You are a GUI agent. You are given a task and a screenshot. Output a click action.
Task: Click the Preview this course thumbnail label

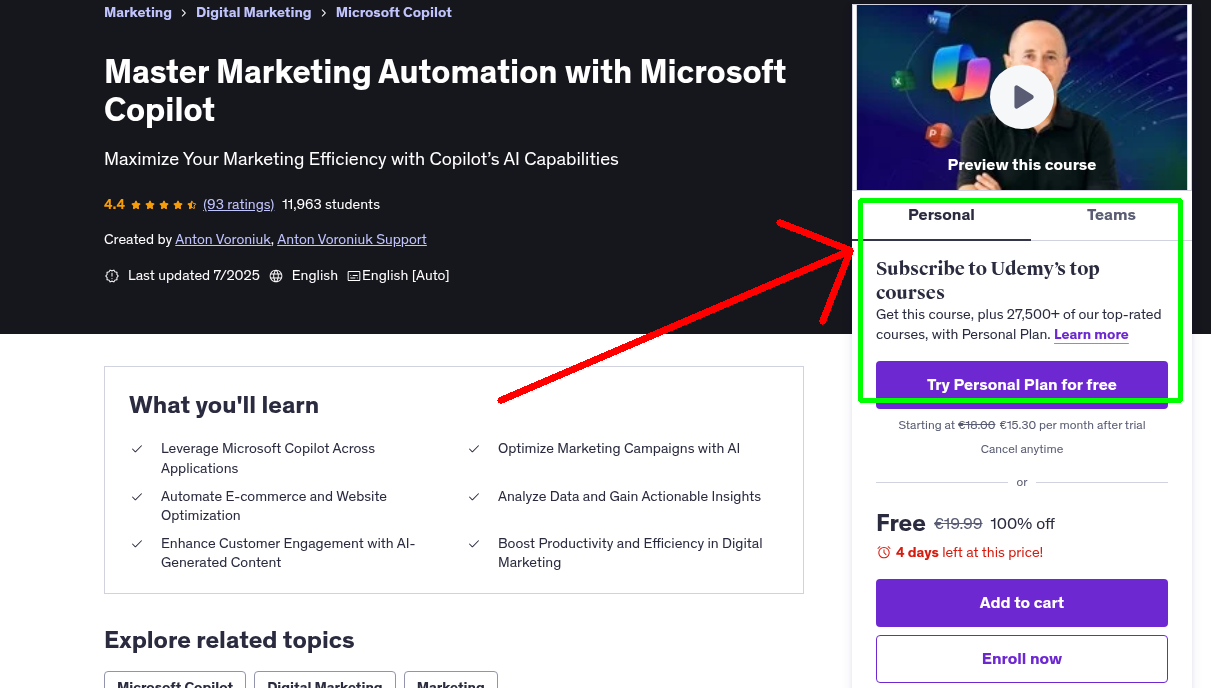pos(1022,165)
